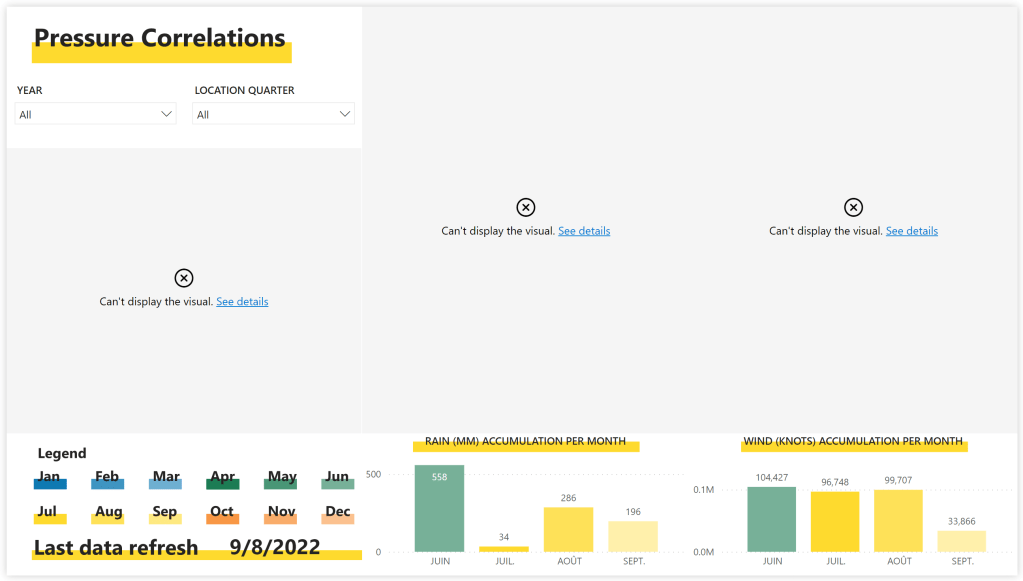The height and width of the screenshot is (581, 1023).
Task: Open the YEAR slicer dropdown
Action: coord(96,114)
